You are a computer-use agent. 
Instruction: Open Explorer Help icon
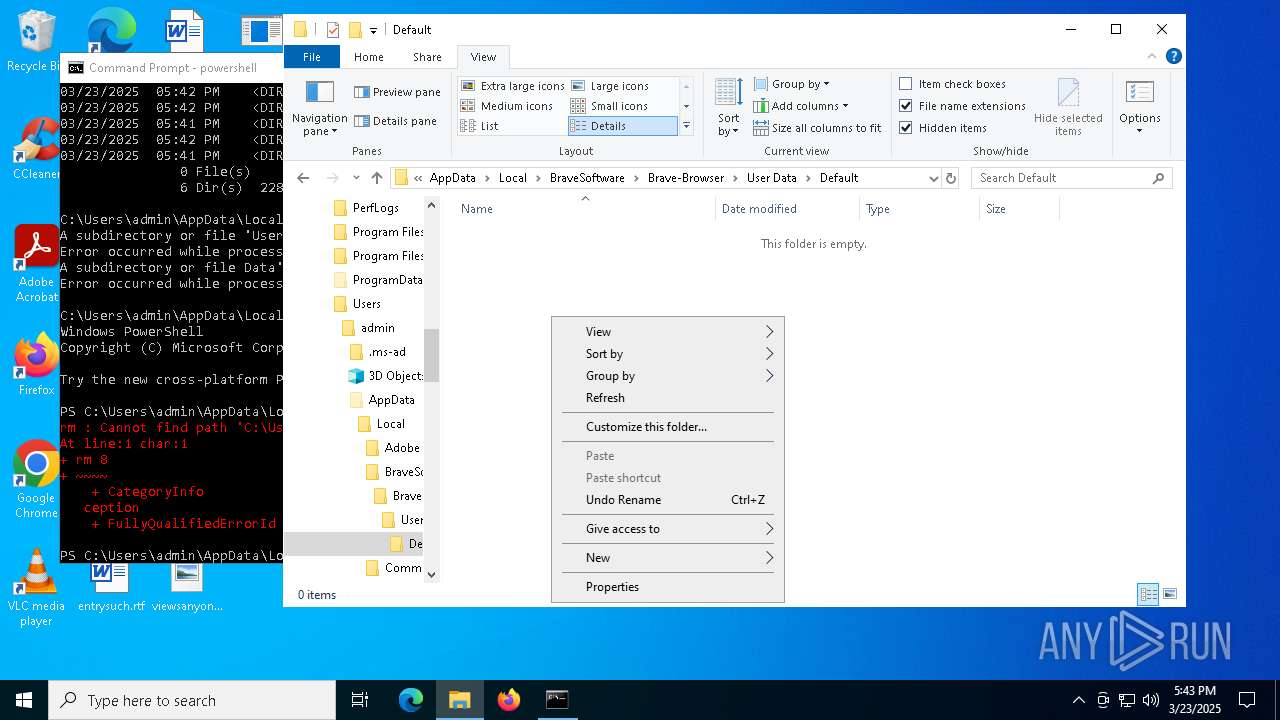click(1174, 57)
